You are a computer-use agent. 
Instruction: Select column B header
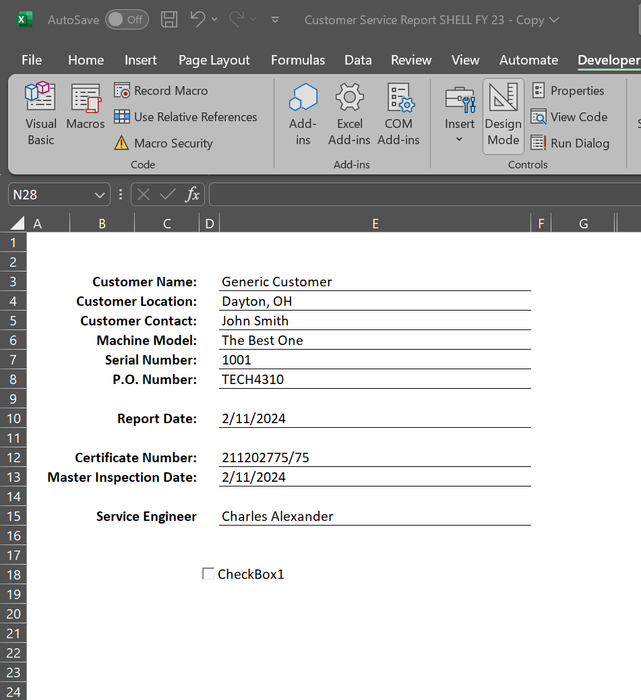tap(102, 223)
